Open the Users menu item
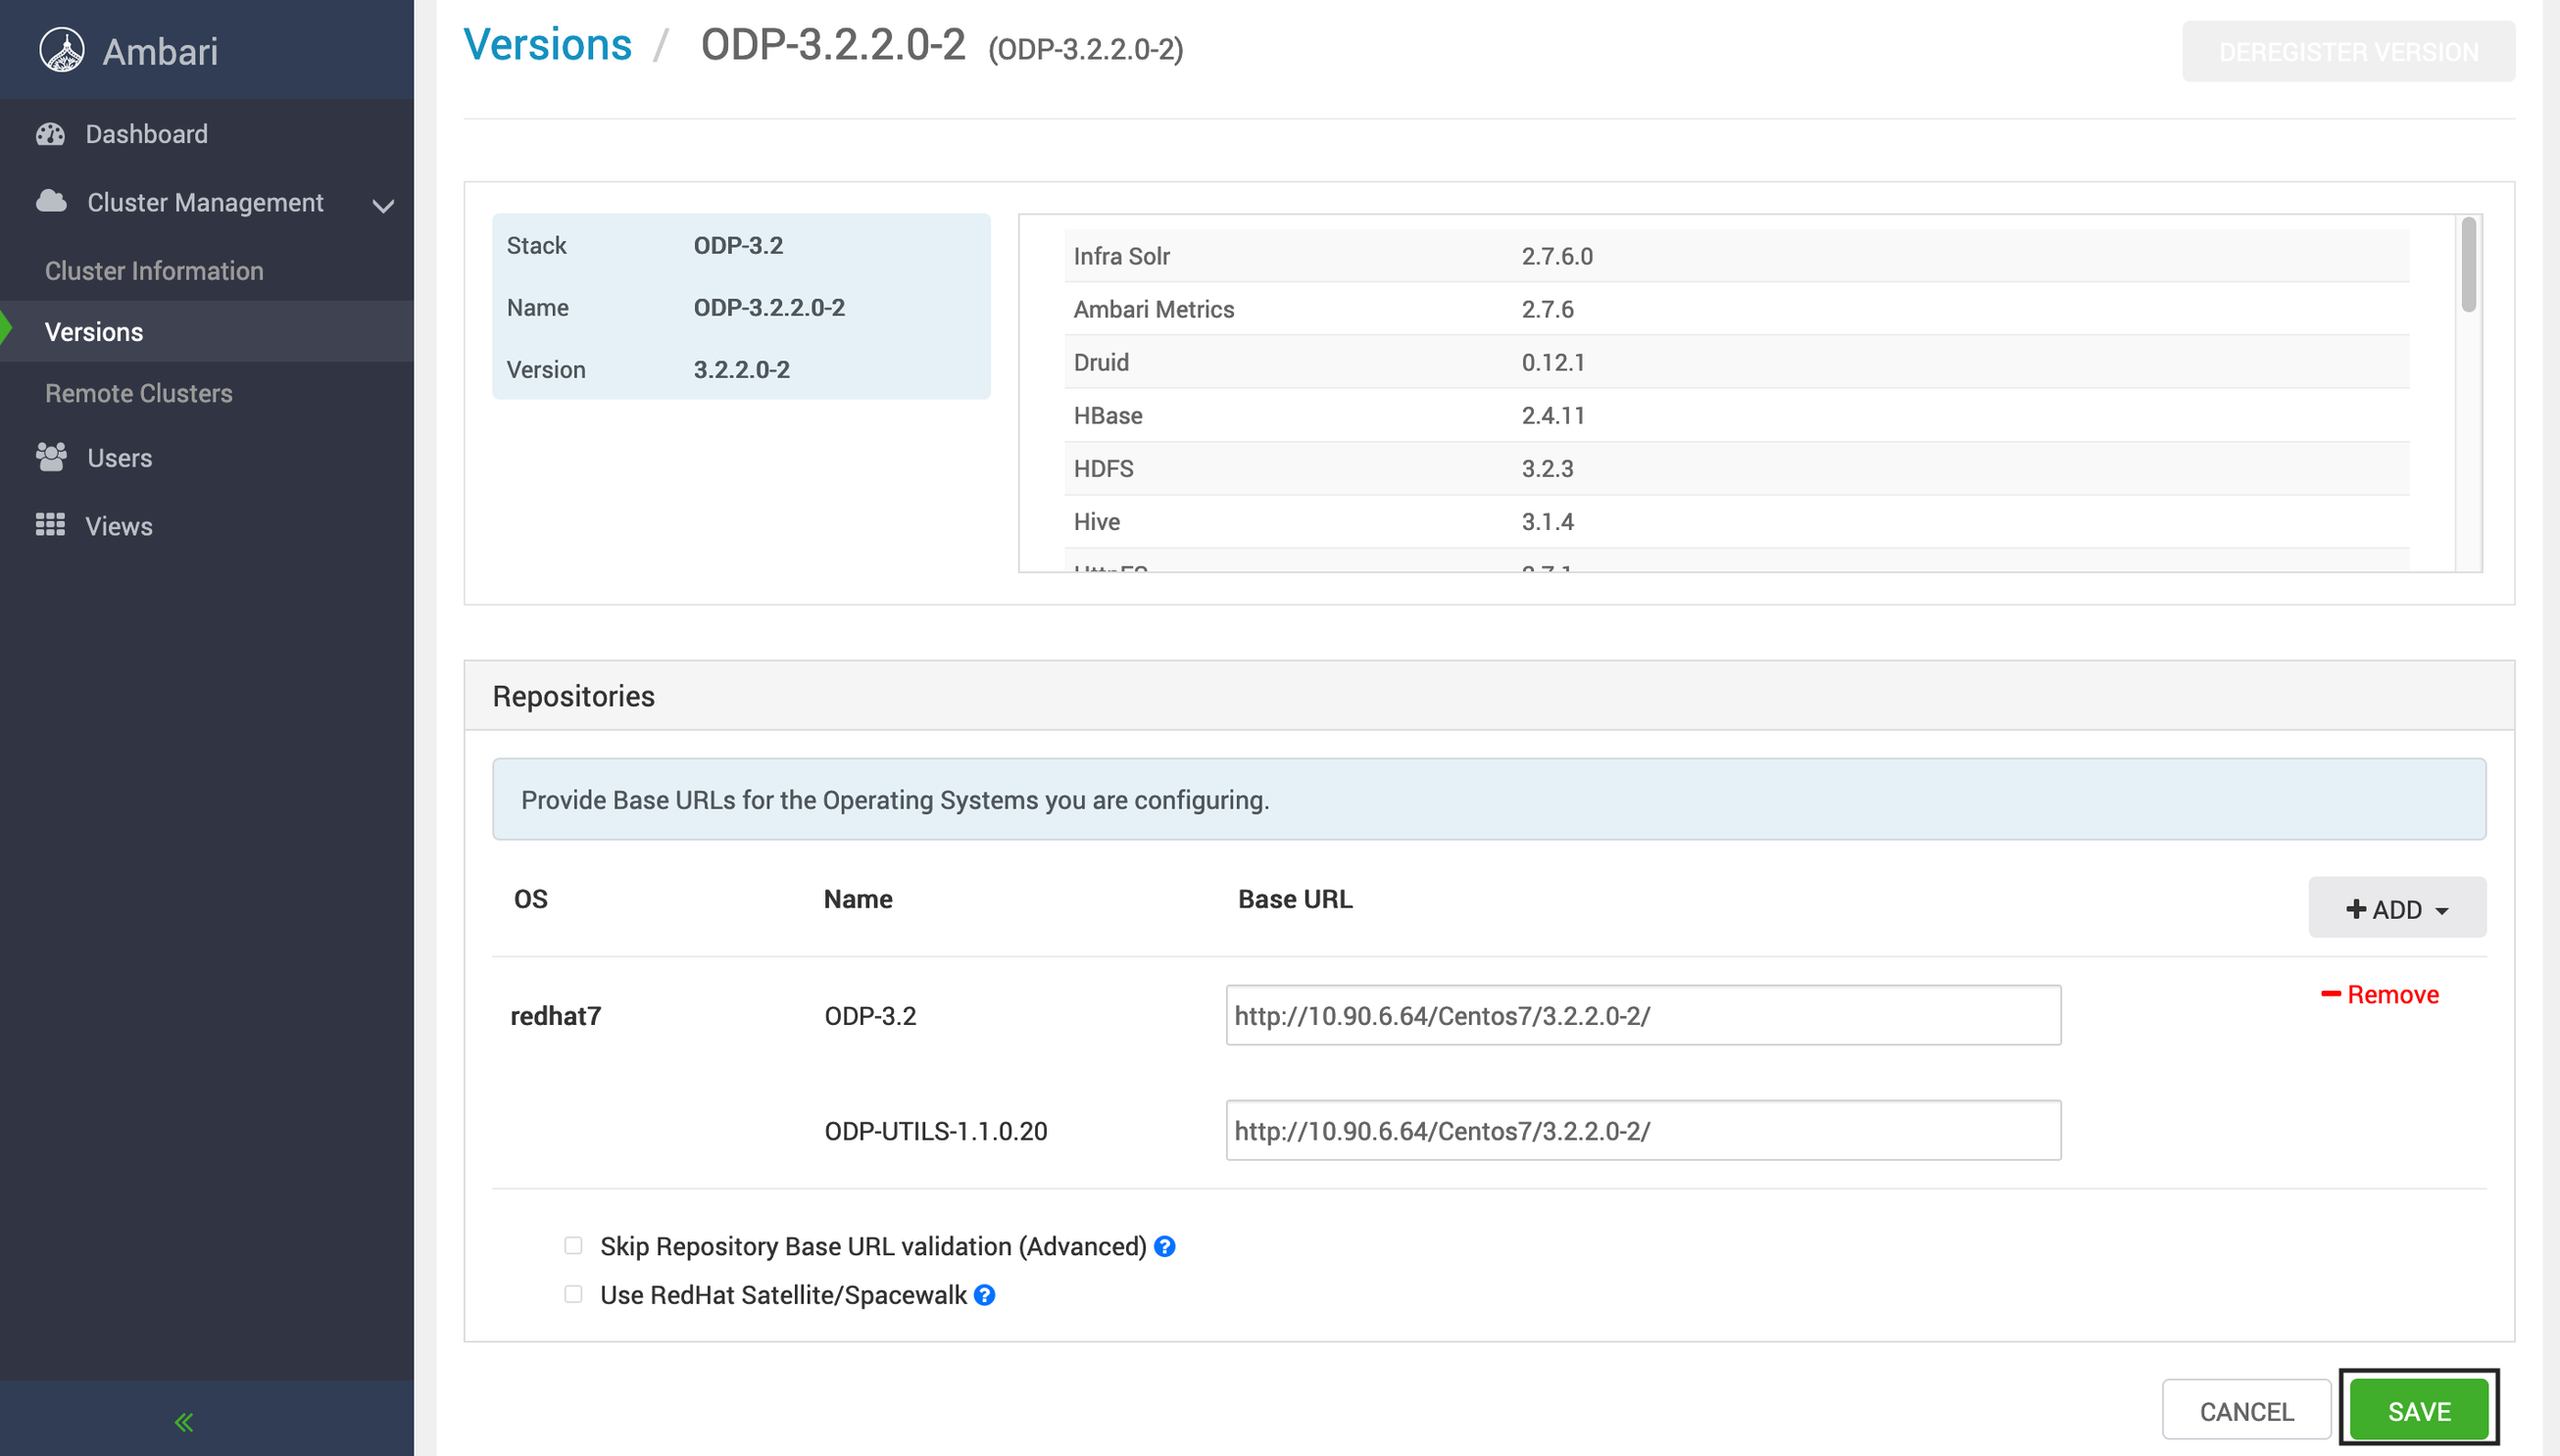 point(120,458)
